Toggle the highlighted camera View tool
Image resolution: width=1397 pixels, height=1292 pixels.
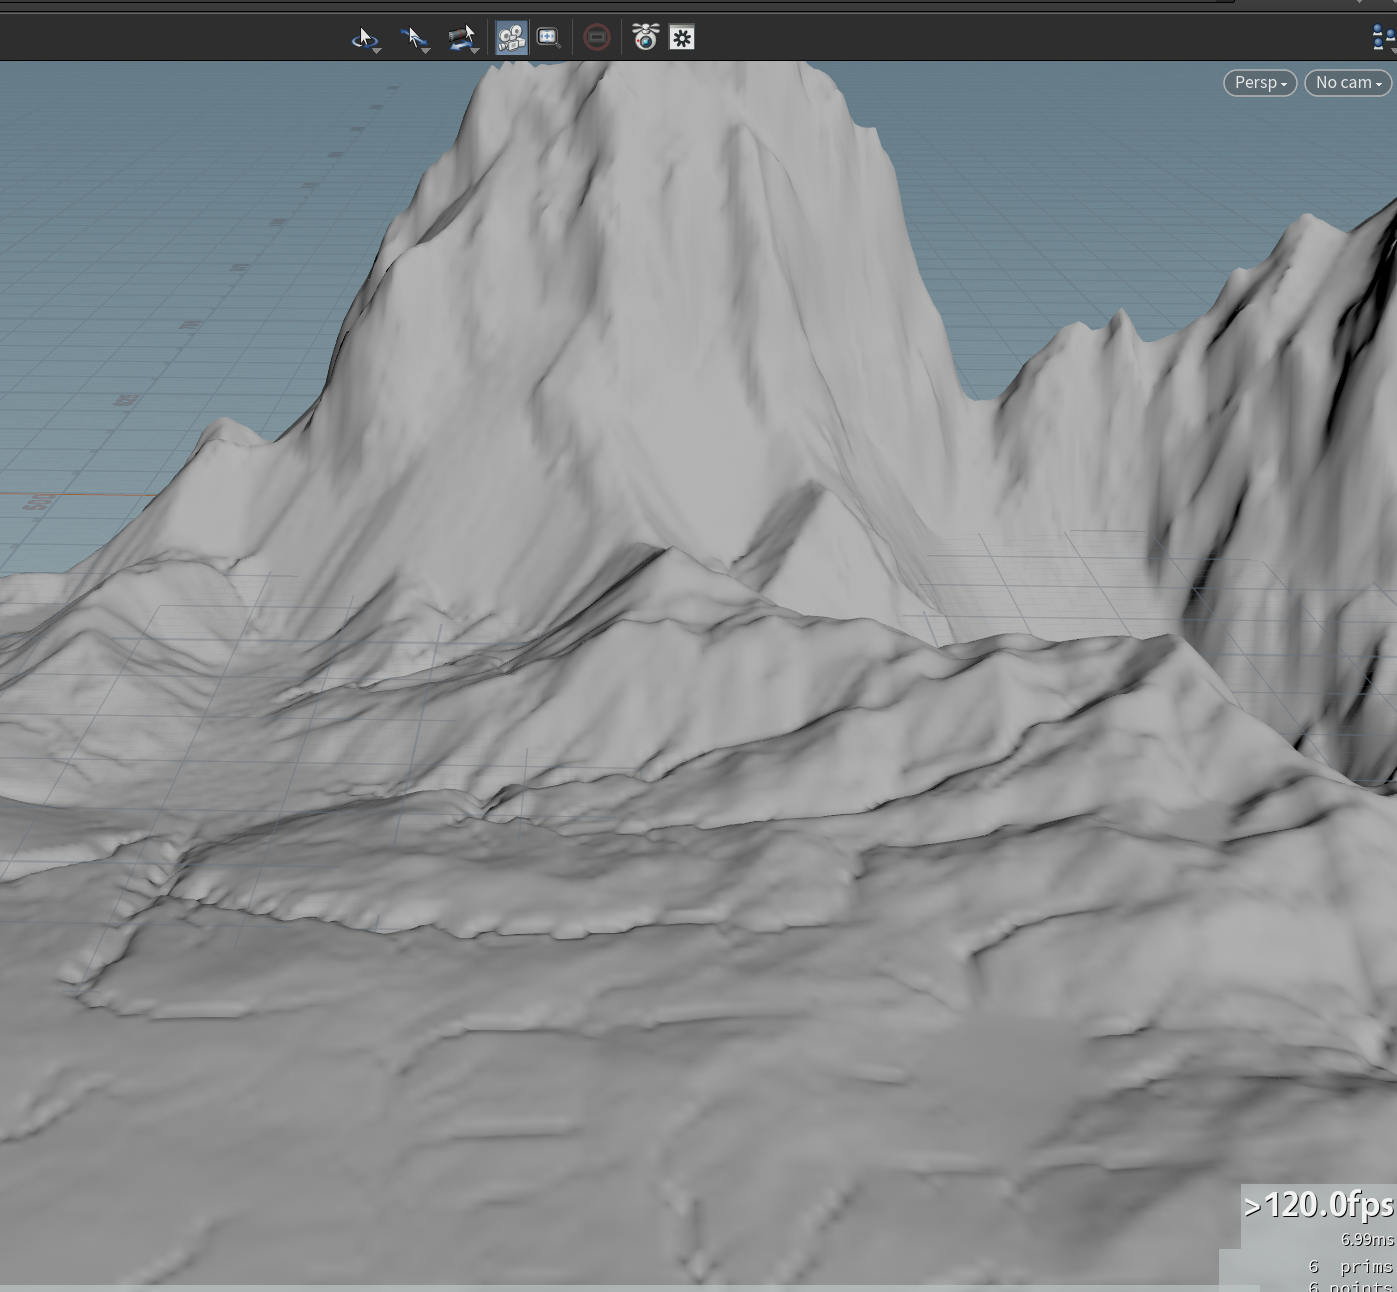tap(511, 38)
